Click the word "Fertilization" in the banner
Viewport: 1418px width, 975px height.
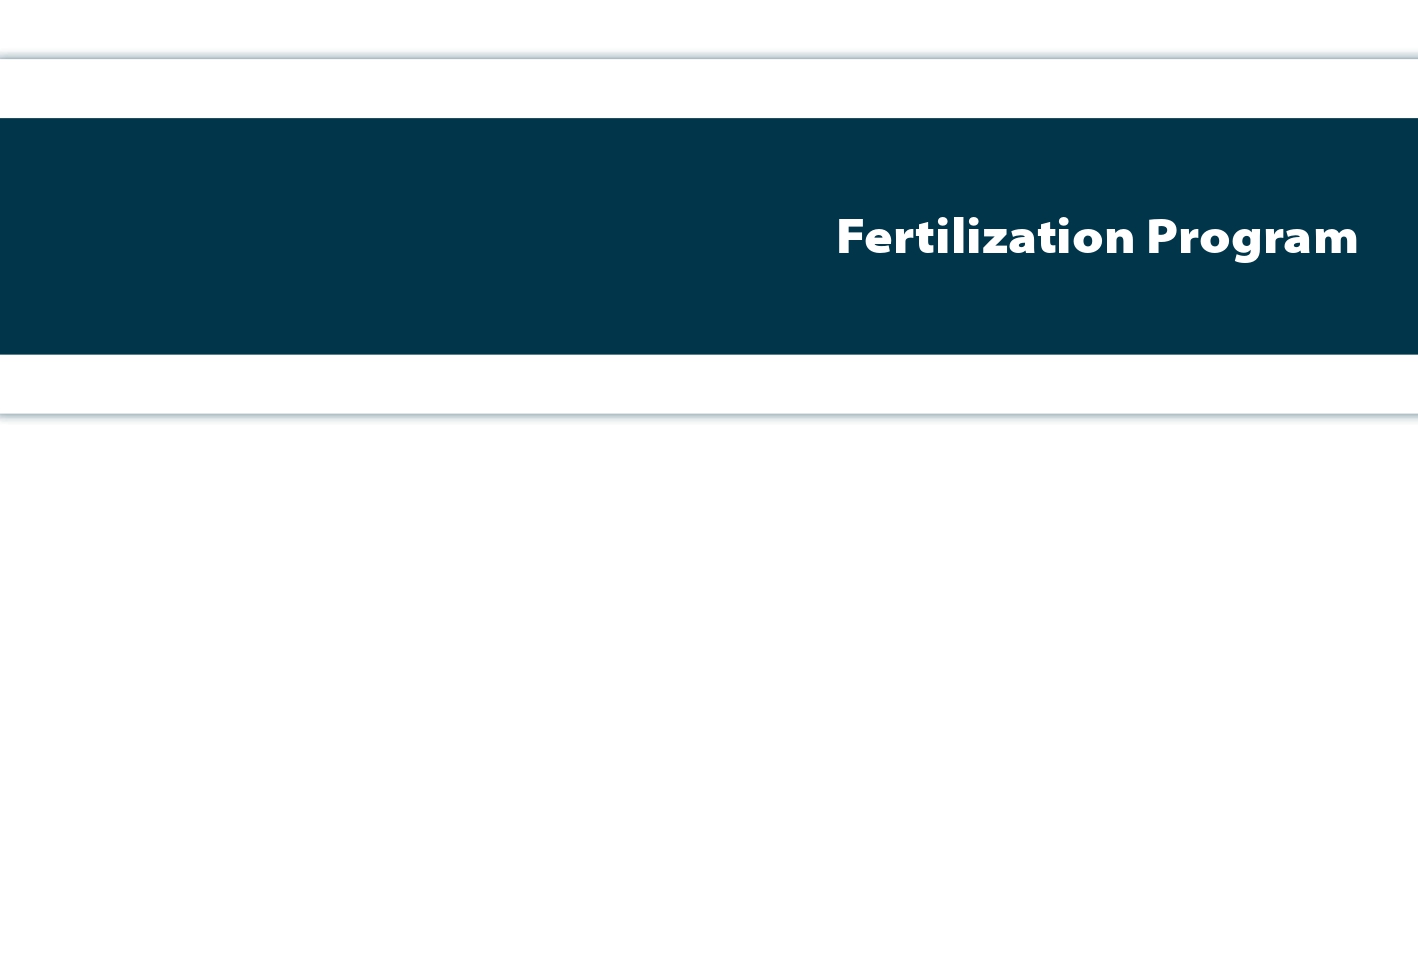pos(985,238)
